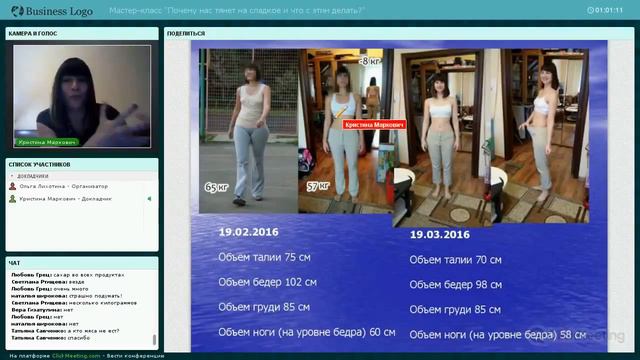This screenshot has height=360, width=640.
Task: Click the Камера и голос panel header
Action: 82,33
